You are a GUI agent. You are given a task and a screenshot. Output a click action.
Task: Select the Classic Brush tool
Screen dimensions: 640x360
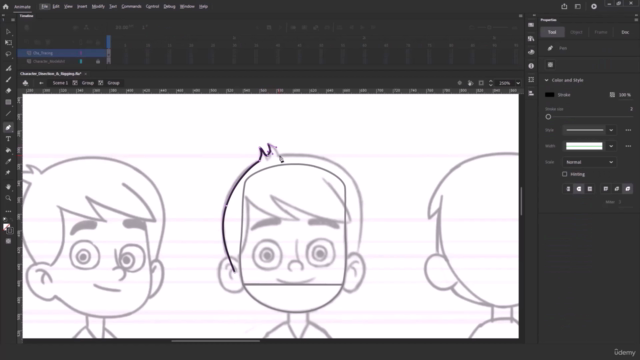8,80
